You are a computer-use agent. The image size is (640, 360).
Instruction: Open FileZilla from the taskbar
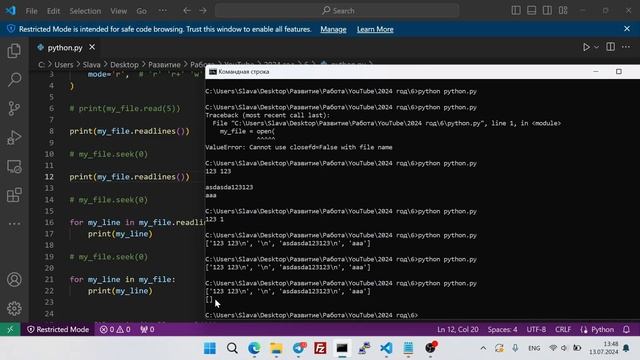320,348
